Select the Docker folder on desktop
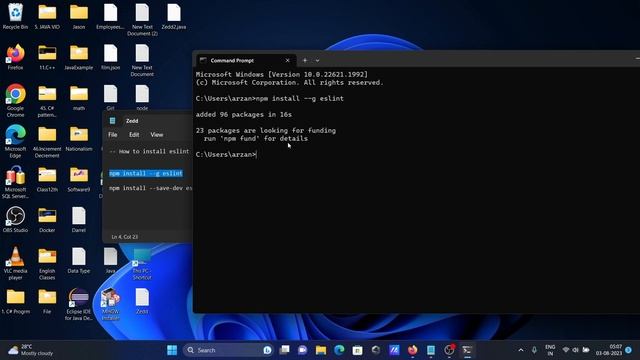 pos(47,220)
